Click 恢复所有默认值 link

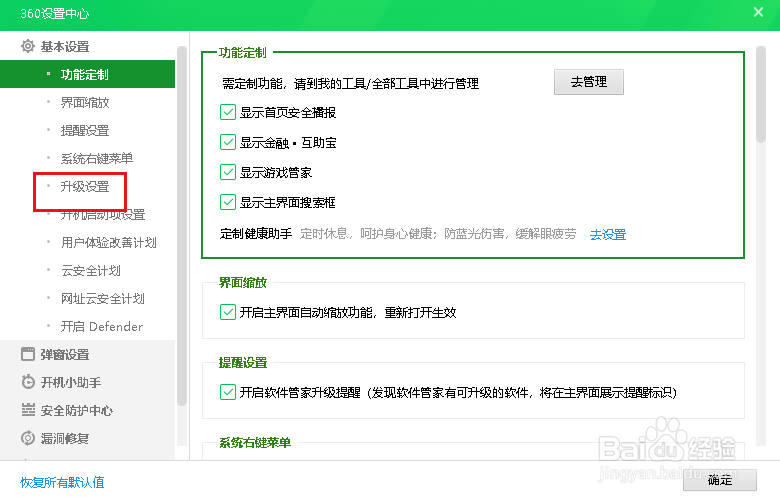pyautogui.click(x=62, y=482)
